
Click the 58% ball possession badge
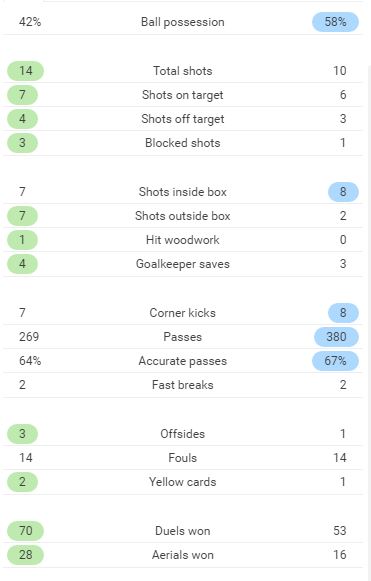[335, 22]
